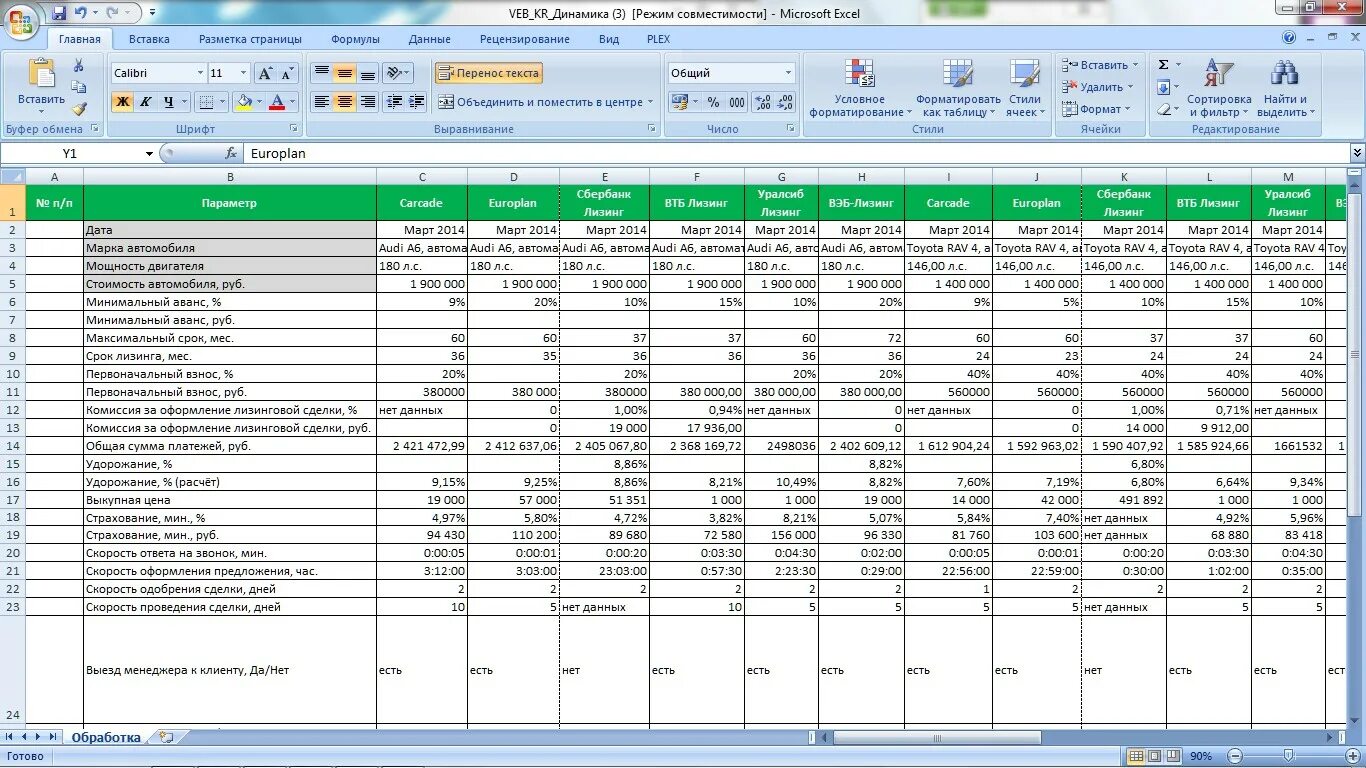Image resolution: width=1366 pixels, height=768 pixels.
Task: Click the Undo arrow in quick access toolbar
Action: (81, 13)
